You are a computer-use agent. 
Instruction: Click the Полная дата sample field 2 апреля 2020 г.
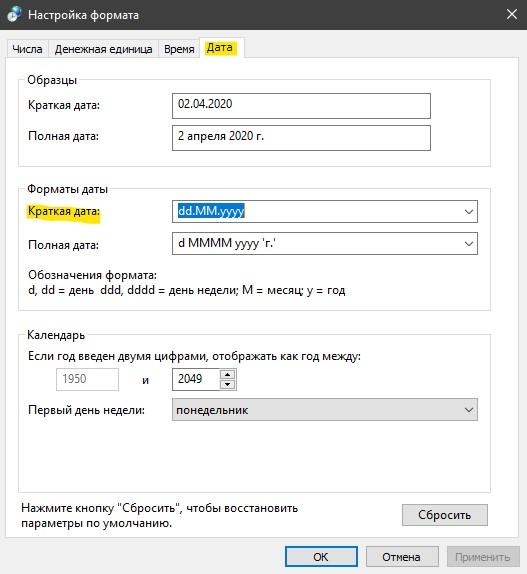[301, 138]
